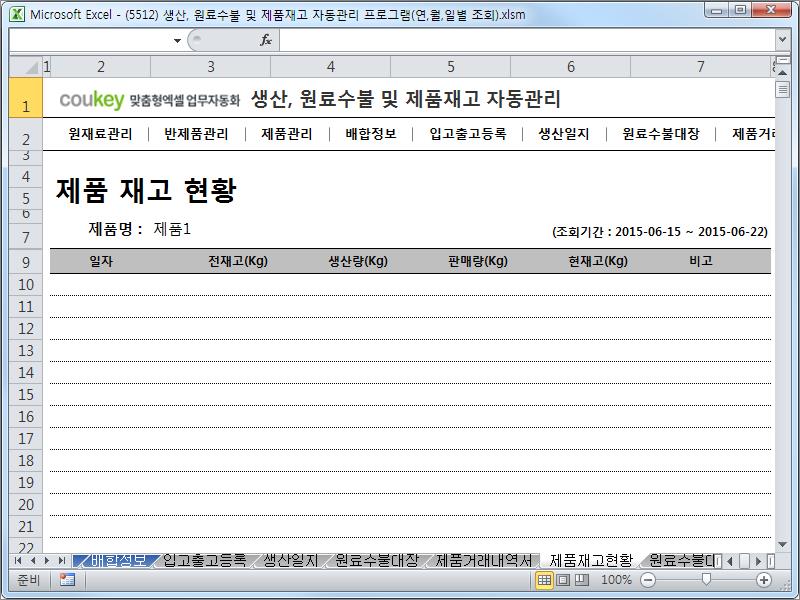800x600 pixels.
Task: Open the Name Box dropdown arrow
Action: tap(177, 40)
